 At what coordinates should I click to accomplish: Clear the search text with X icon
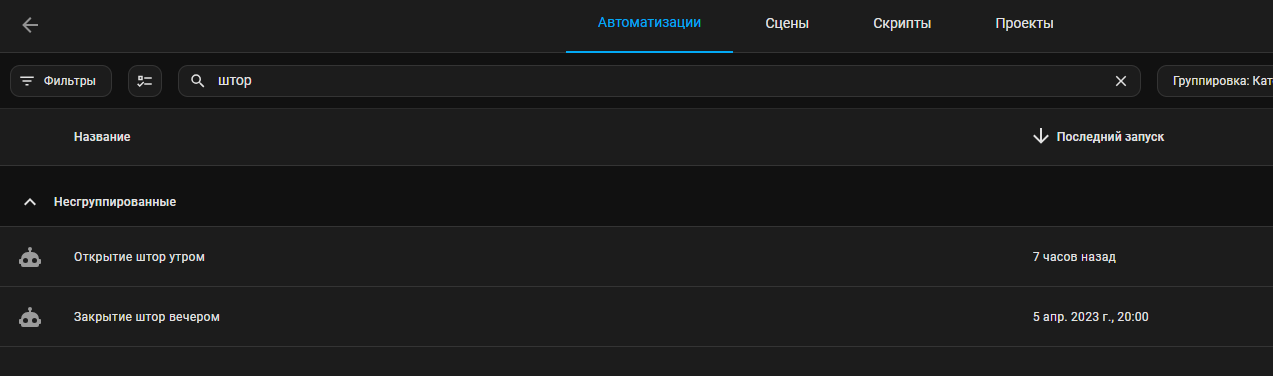pyautogui.click(x=1121, y=81)
